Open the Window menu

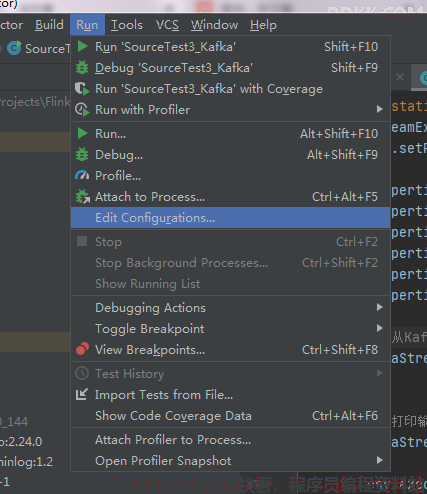tap(214, 25)
